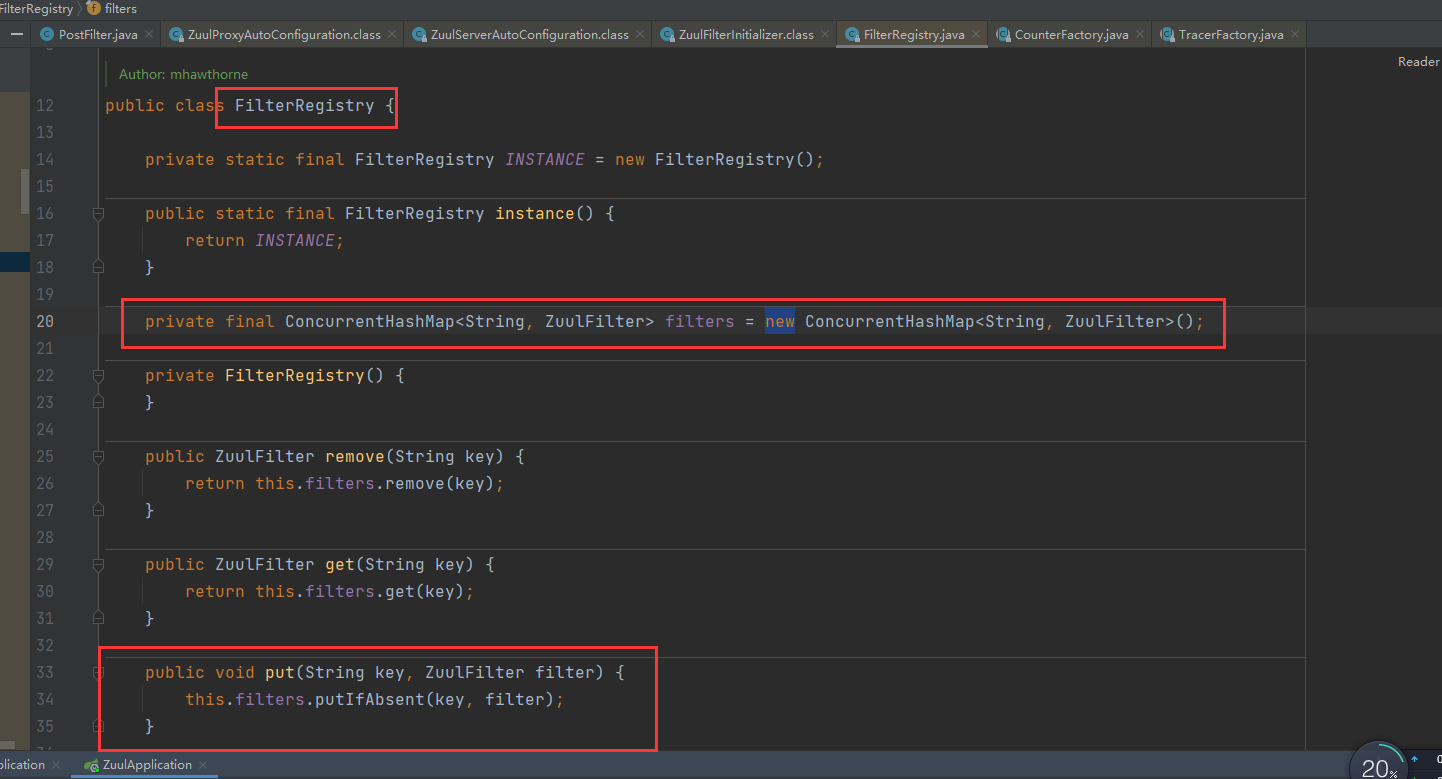The image size is (1442, 779).
Task: Click fold end marker on line 31
Action: [98, 618]
